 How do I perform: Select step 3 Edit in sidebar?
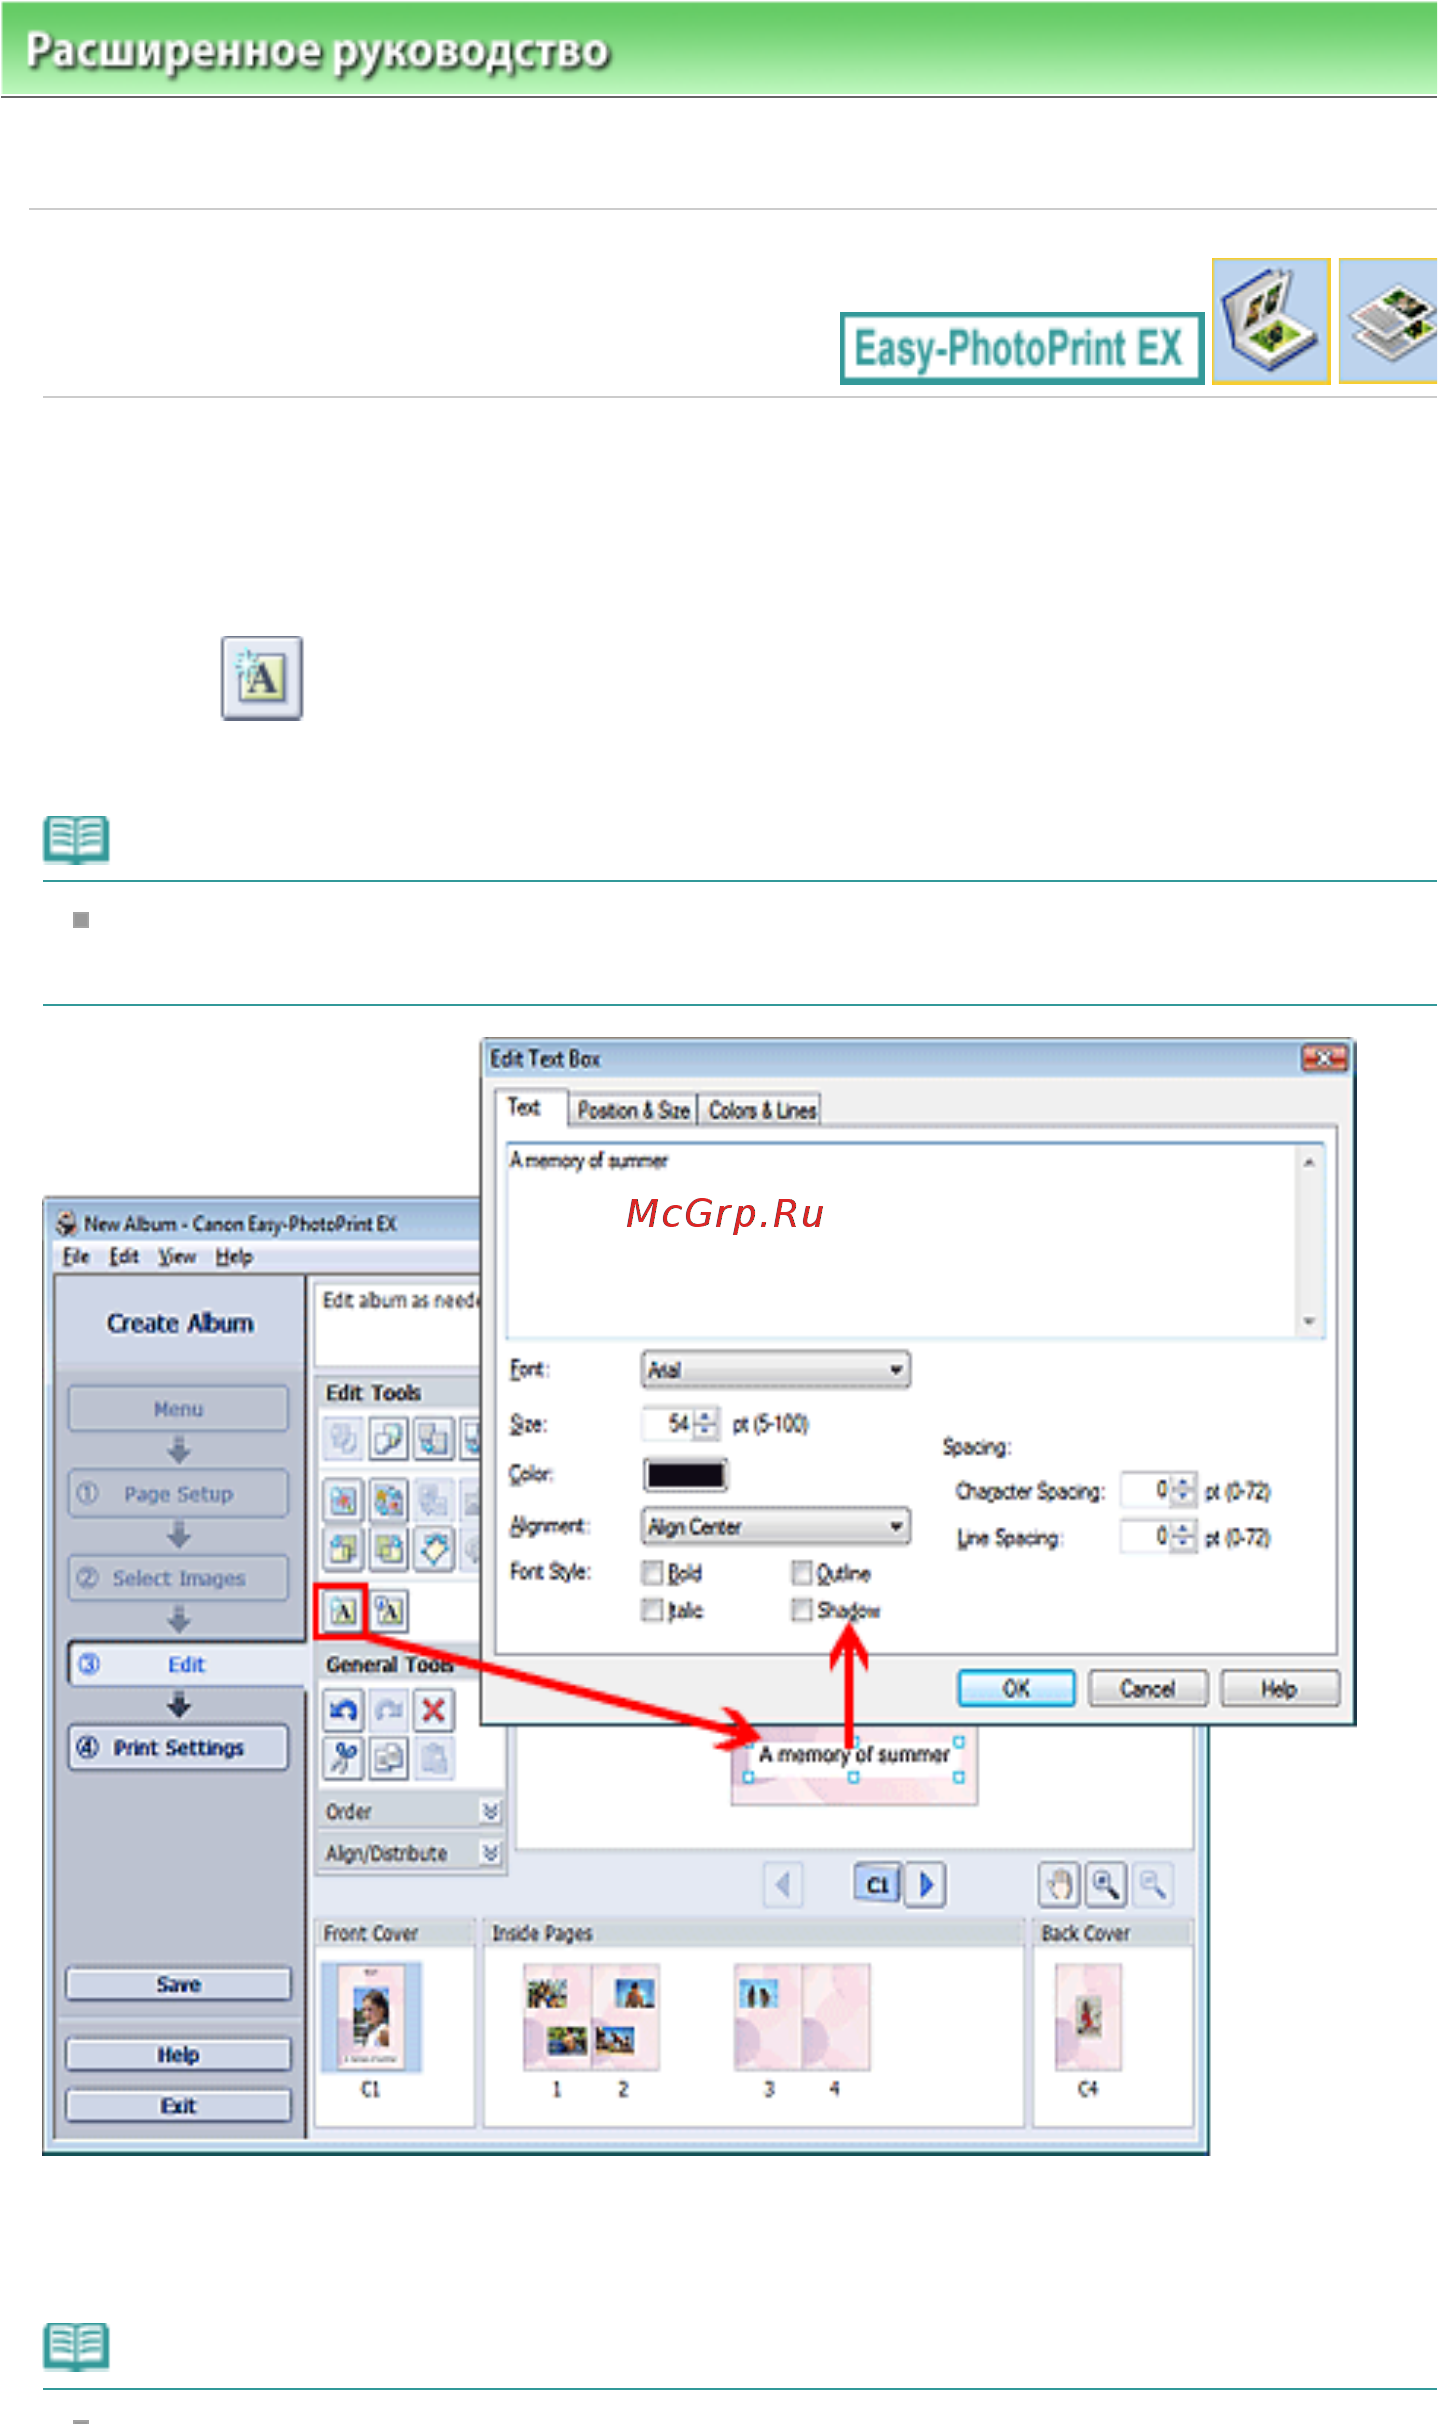[x=186, y=1665]
